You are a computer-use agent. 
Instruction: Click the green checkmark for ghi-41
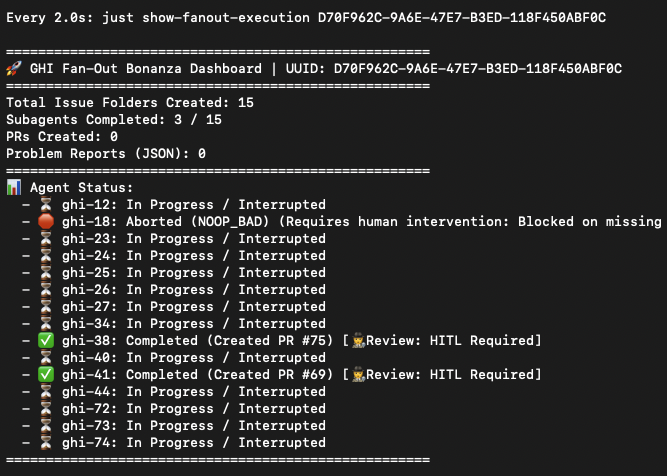46,375
